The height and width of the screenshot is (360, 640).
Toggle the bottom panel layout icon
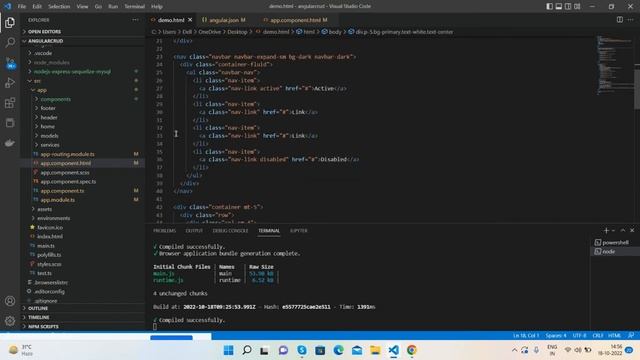[x=559, y=6]
